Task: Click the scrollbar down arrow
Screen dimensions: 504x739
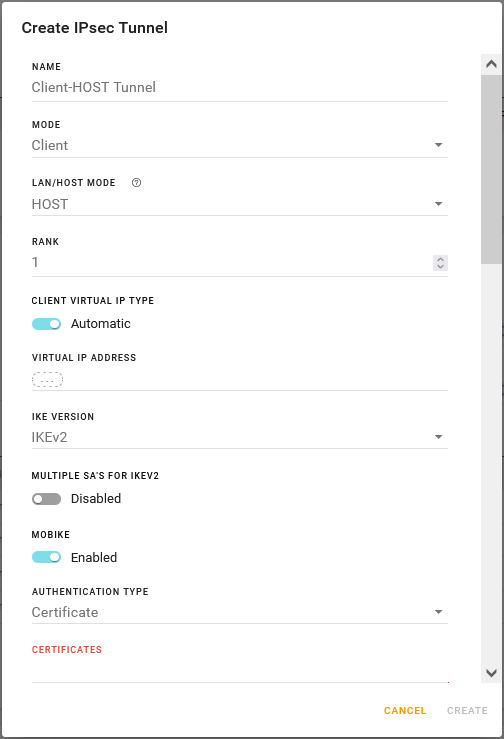Action: (491, 673)
